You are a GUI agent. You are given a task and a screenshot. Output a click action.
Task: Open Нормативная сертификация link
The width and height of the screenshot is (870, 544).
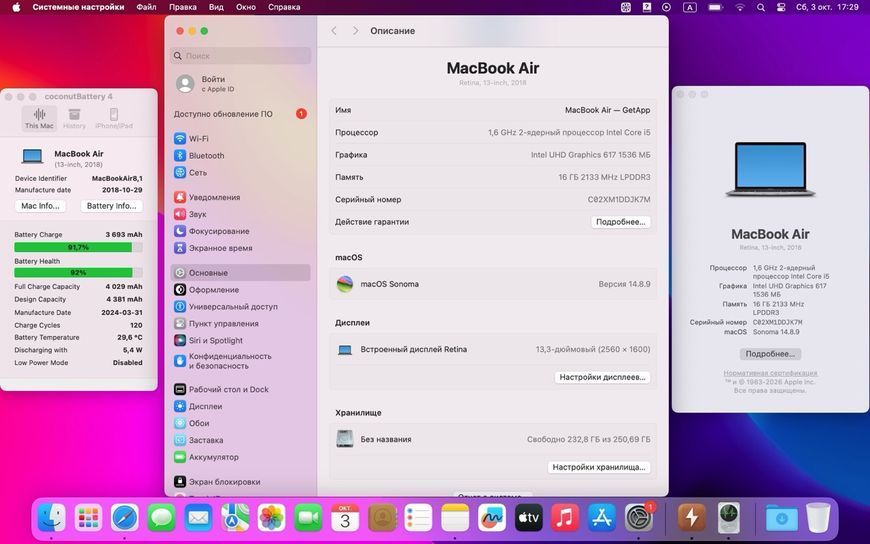[x=770, y=373]
